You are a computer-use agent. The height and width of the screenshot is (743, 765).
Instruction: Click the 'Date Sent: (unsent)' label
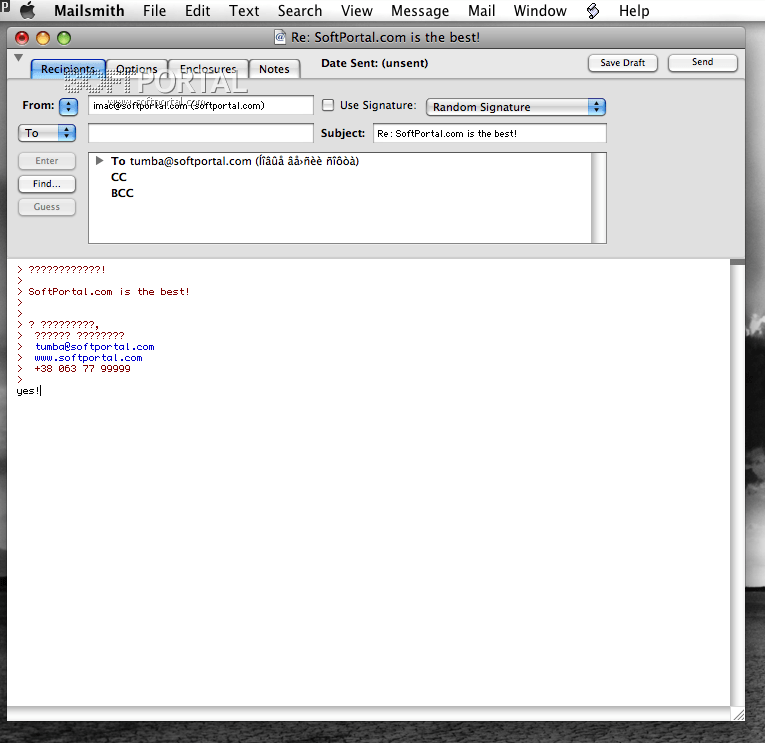(x=374, y=63)
